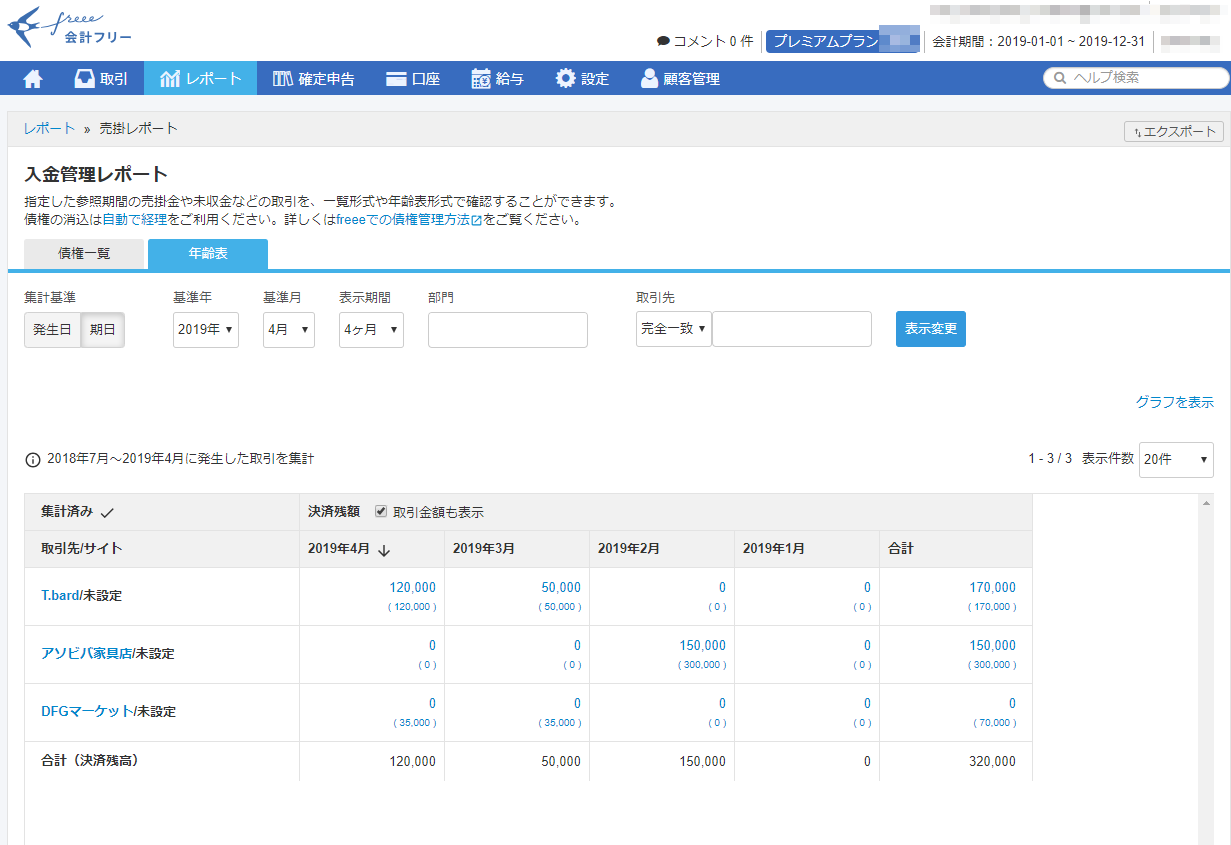
Task: Open the 基準月 4月 dropdown
Action: tap(289, 329)
